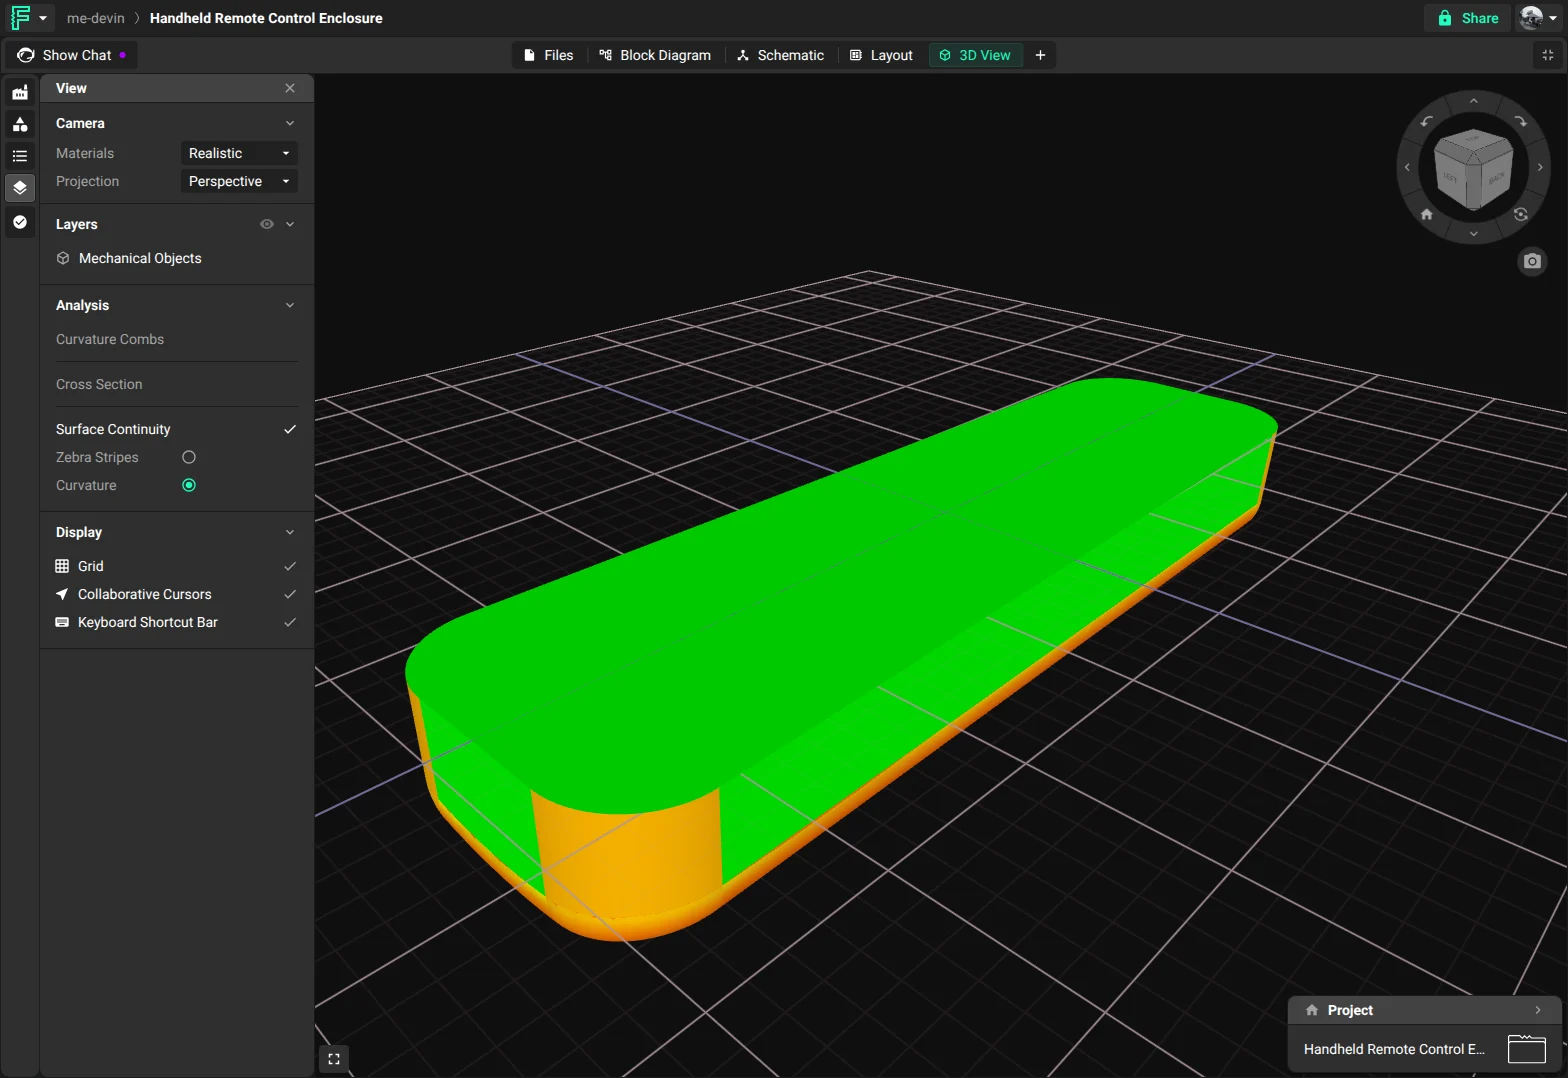Collapse the Camera section
Image resolution: width=1568 pixels, height=1078 pixels.
click(x=290, y=123)
